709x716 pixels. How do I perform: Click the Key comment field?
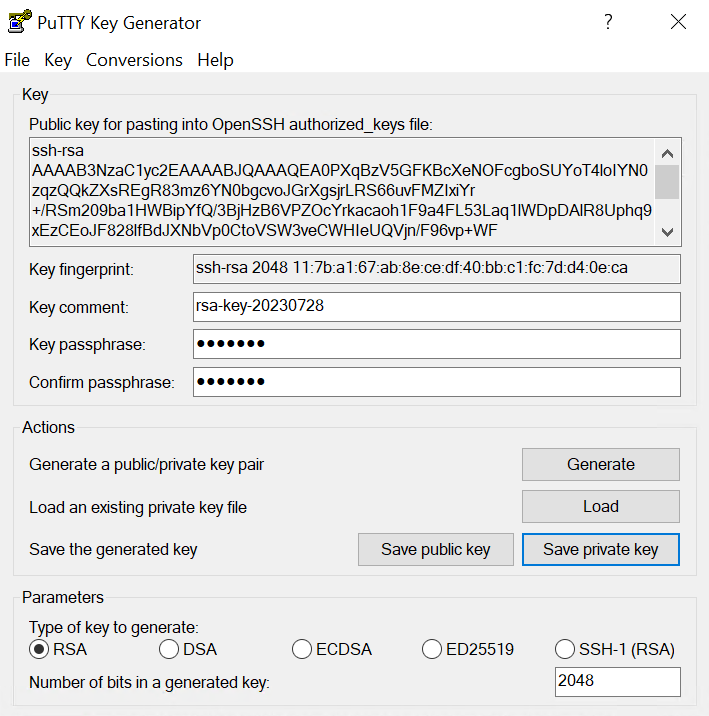436,307
